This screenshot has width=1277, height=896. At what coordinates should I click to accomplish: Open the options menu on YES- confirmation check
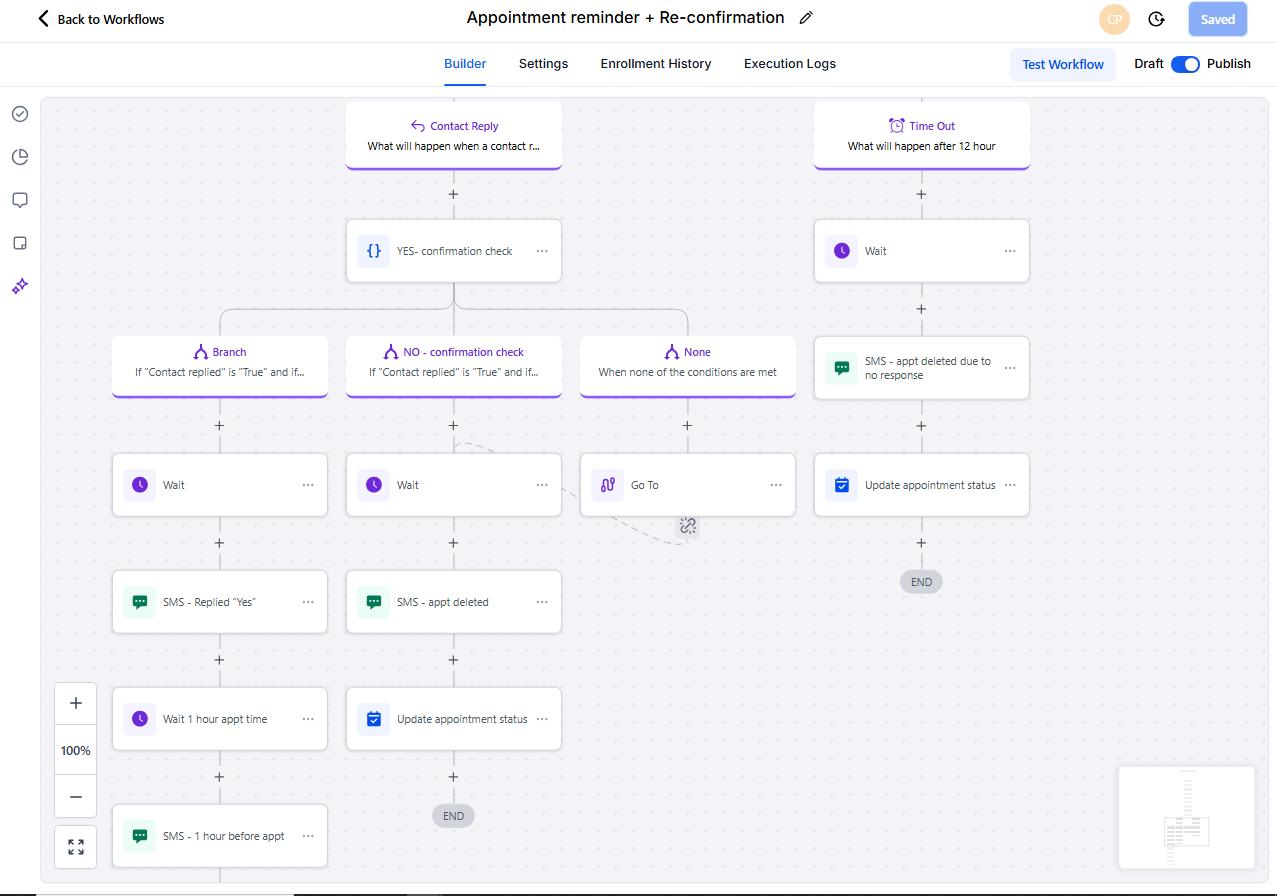click(542, 251)
